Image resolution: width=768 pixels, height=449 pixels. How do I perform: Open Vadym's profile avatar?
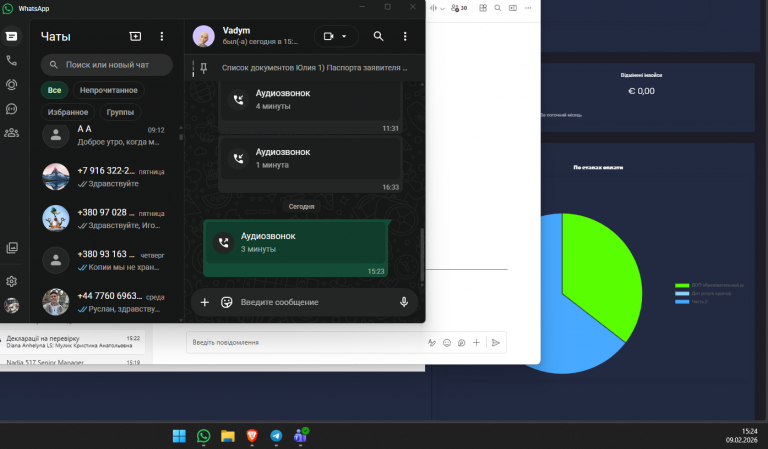(203, 36)
